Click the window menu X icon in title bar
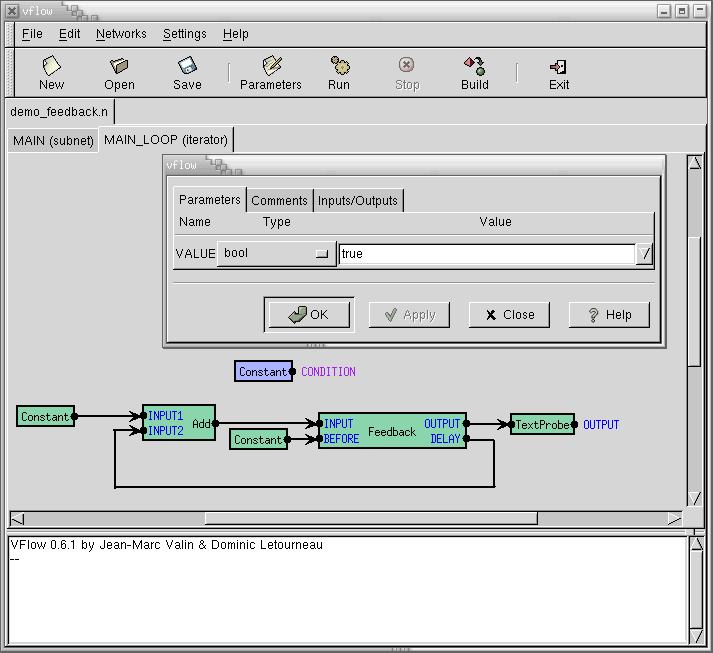Screen dimensions: 713x653 12,10
